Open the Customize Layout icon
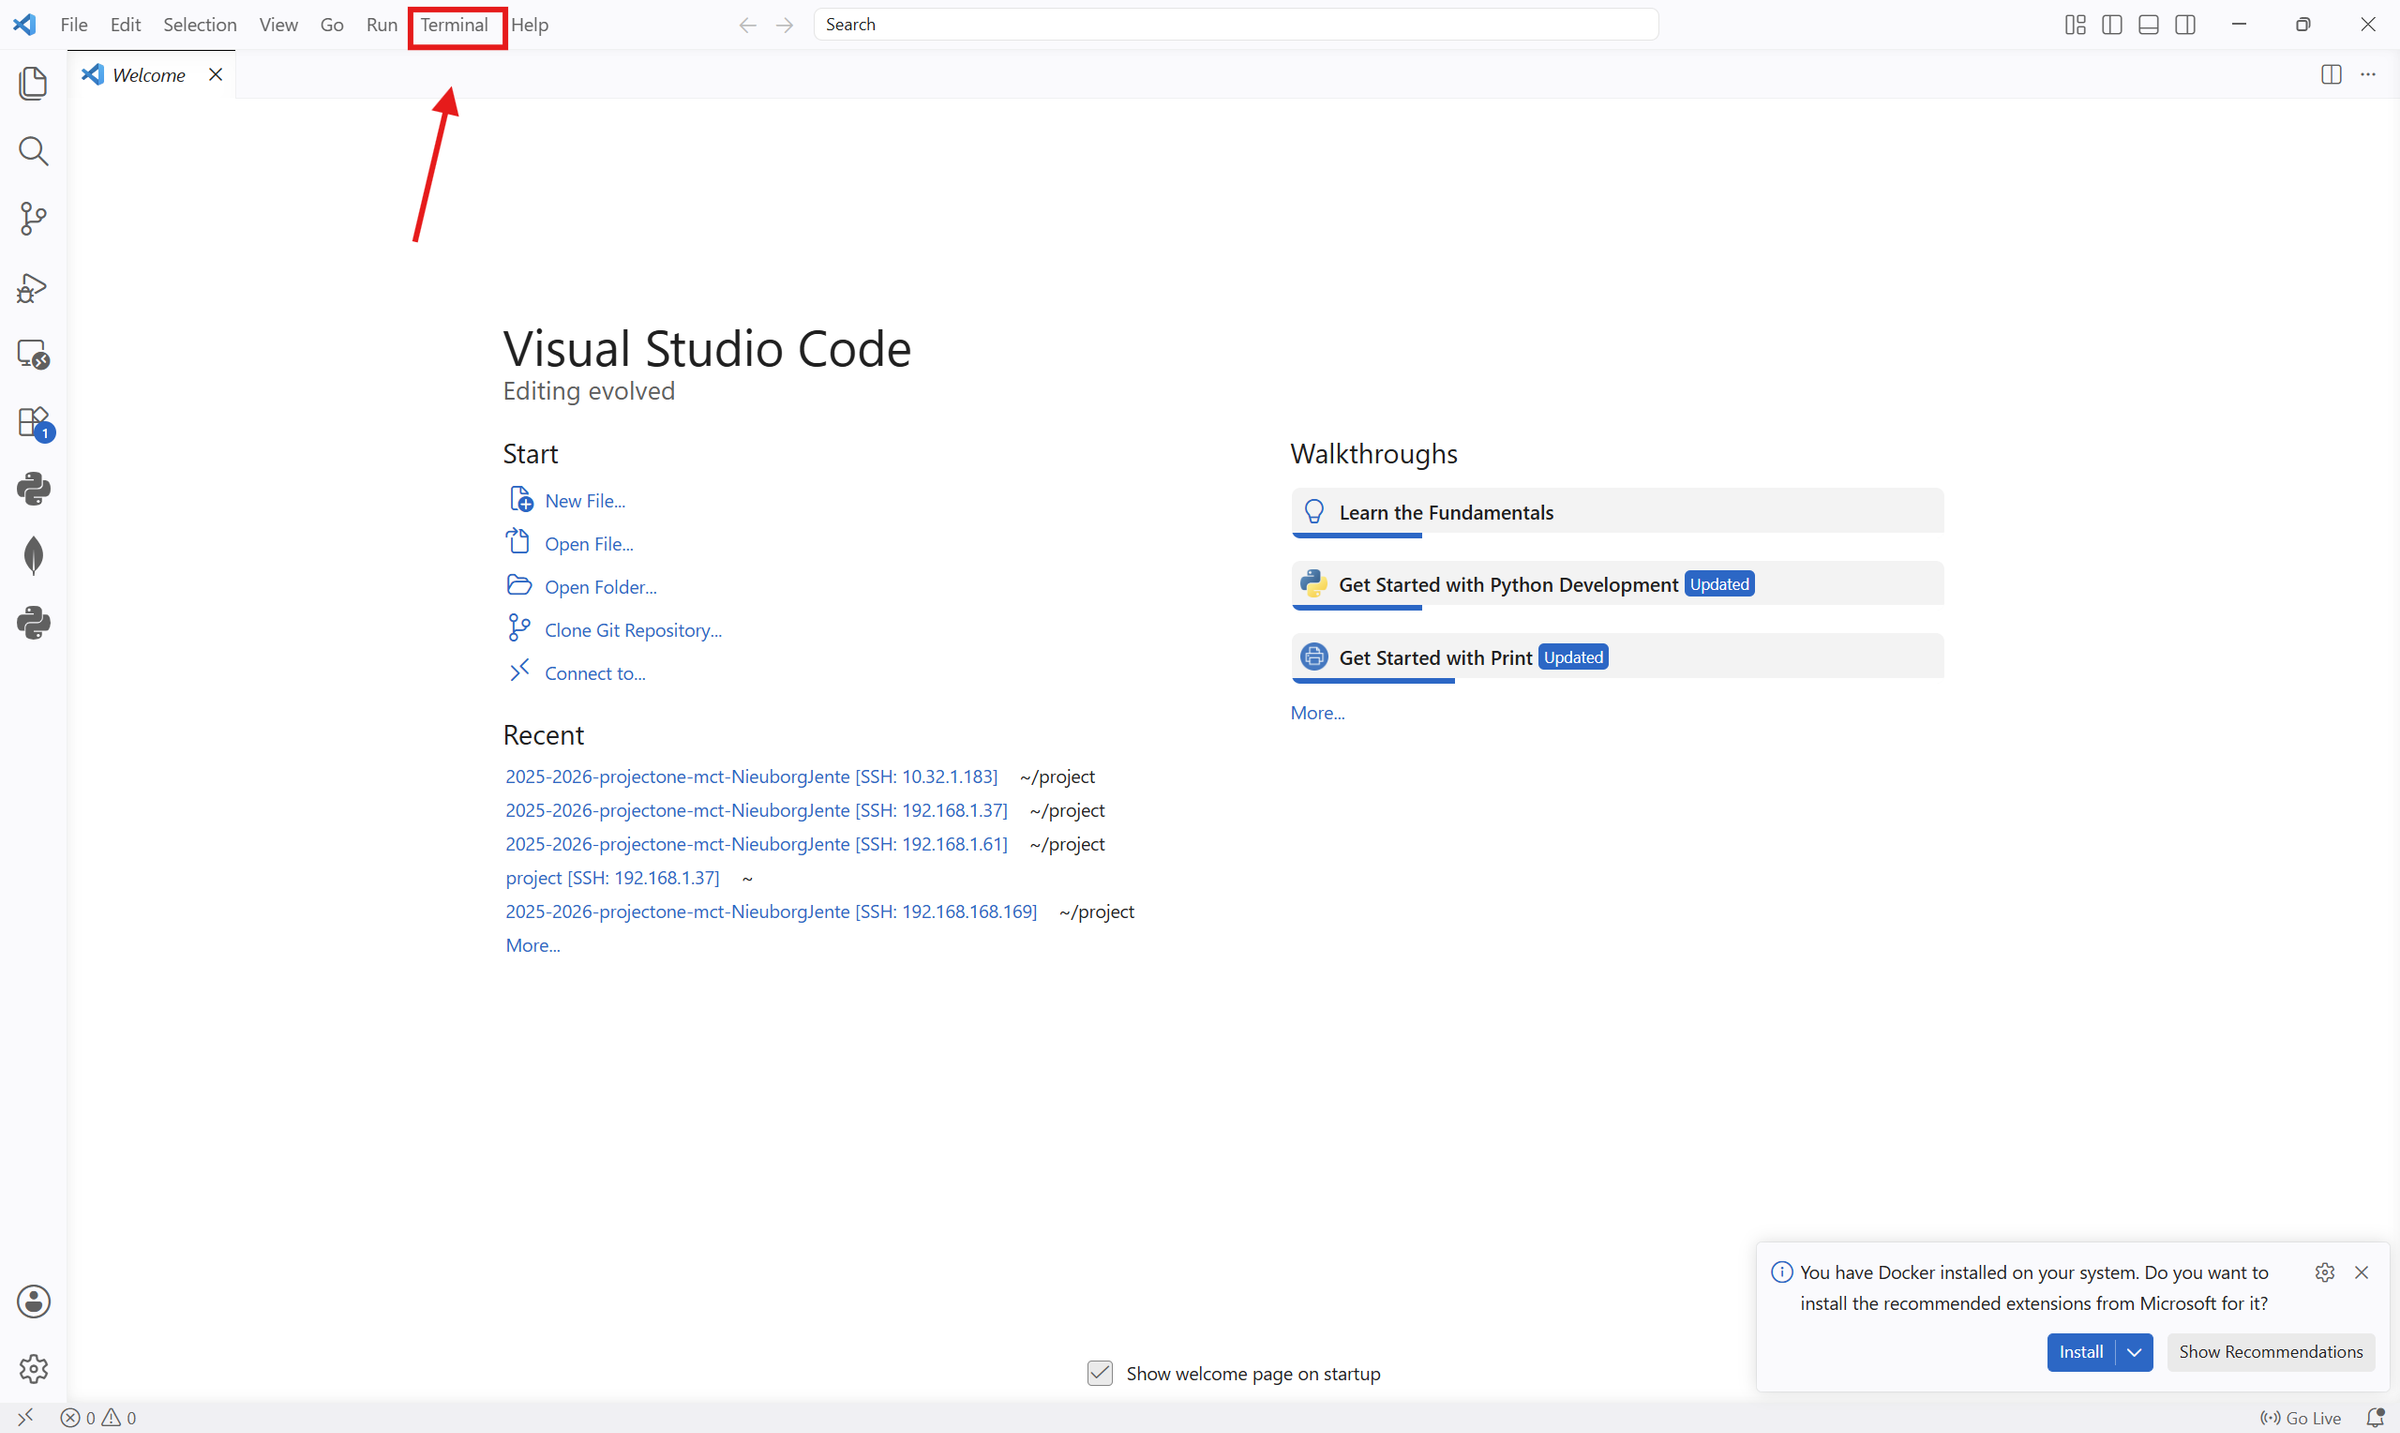This screenshot has height=1433, width=2400. pos(2075,25)
